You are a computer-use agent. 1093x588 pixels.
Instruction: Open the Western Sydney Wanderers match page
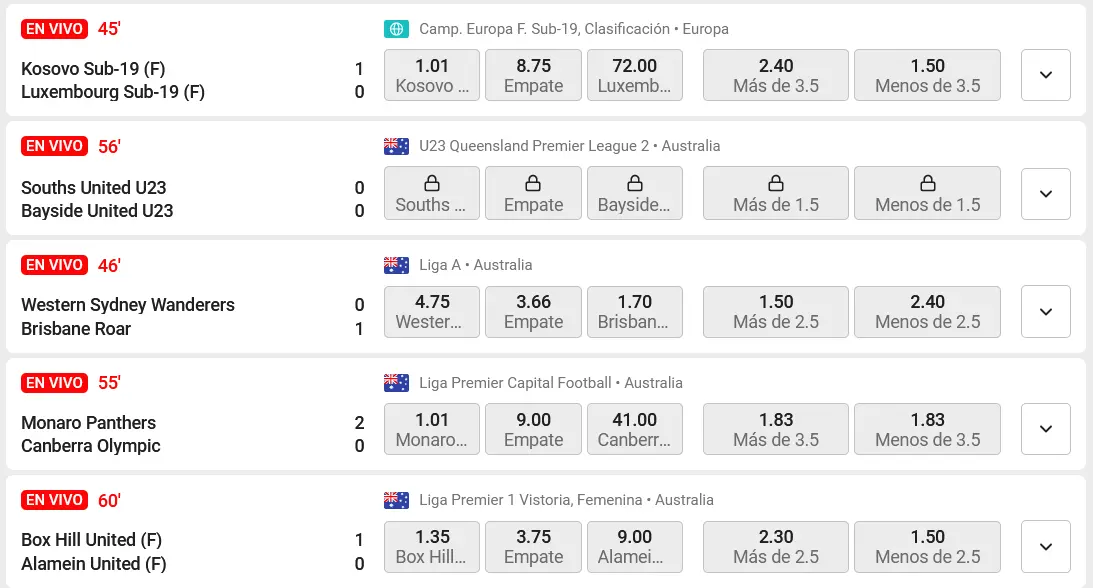click(x=128, y=305)
